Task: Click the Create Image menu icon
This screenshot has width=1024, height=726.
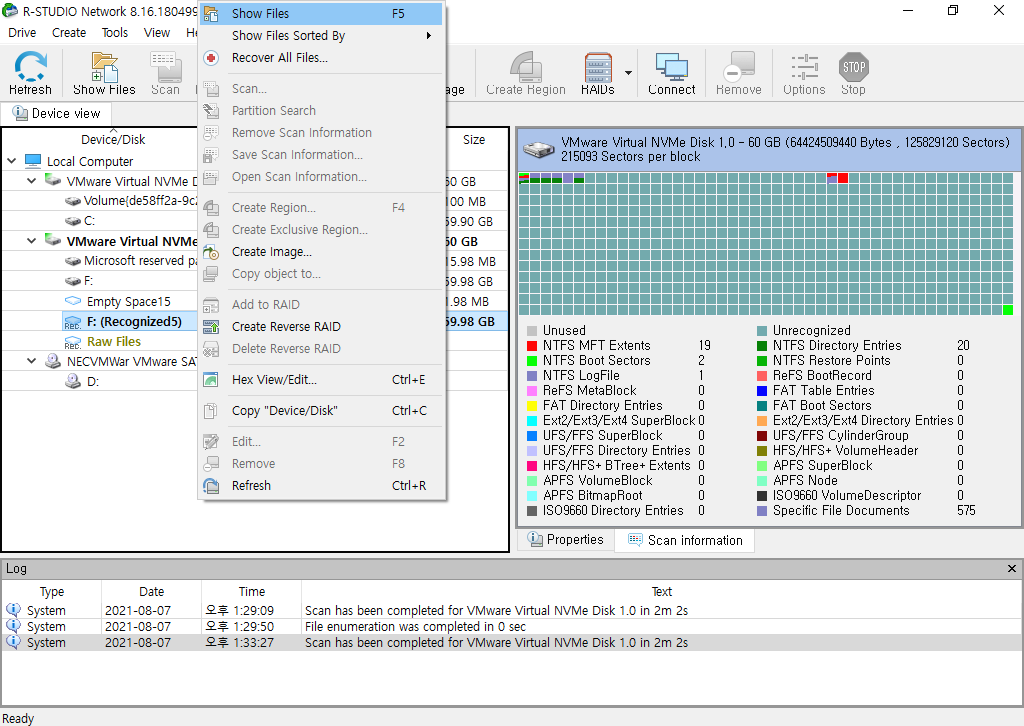Action: (x=211, y=252)
